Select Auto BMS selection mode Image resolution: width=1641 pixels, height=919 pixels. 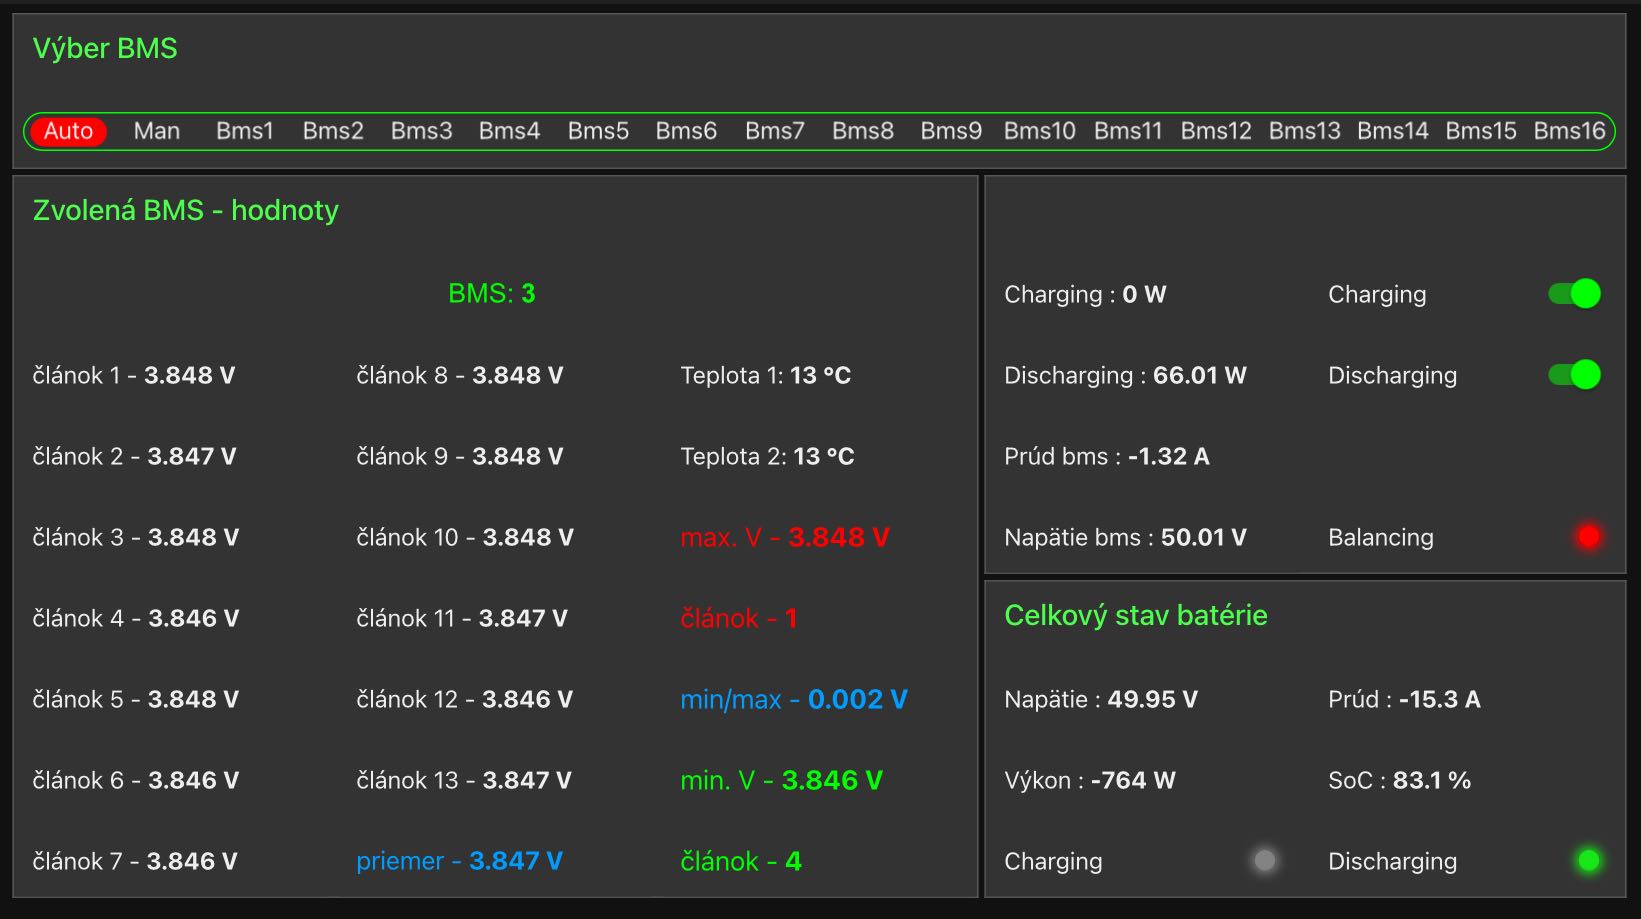point(68,131)
